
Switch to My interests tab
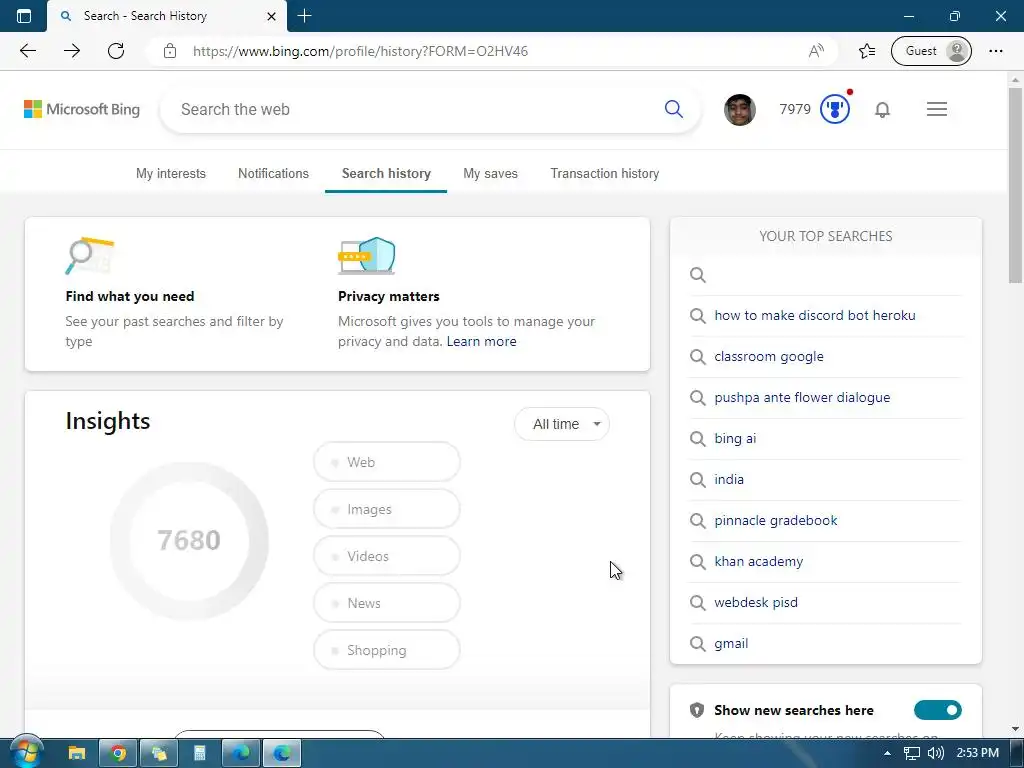[x=170, y=173]
